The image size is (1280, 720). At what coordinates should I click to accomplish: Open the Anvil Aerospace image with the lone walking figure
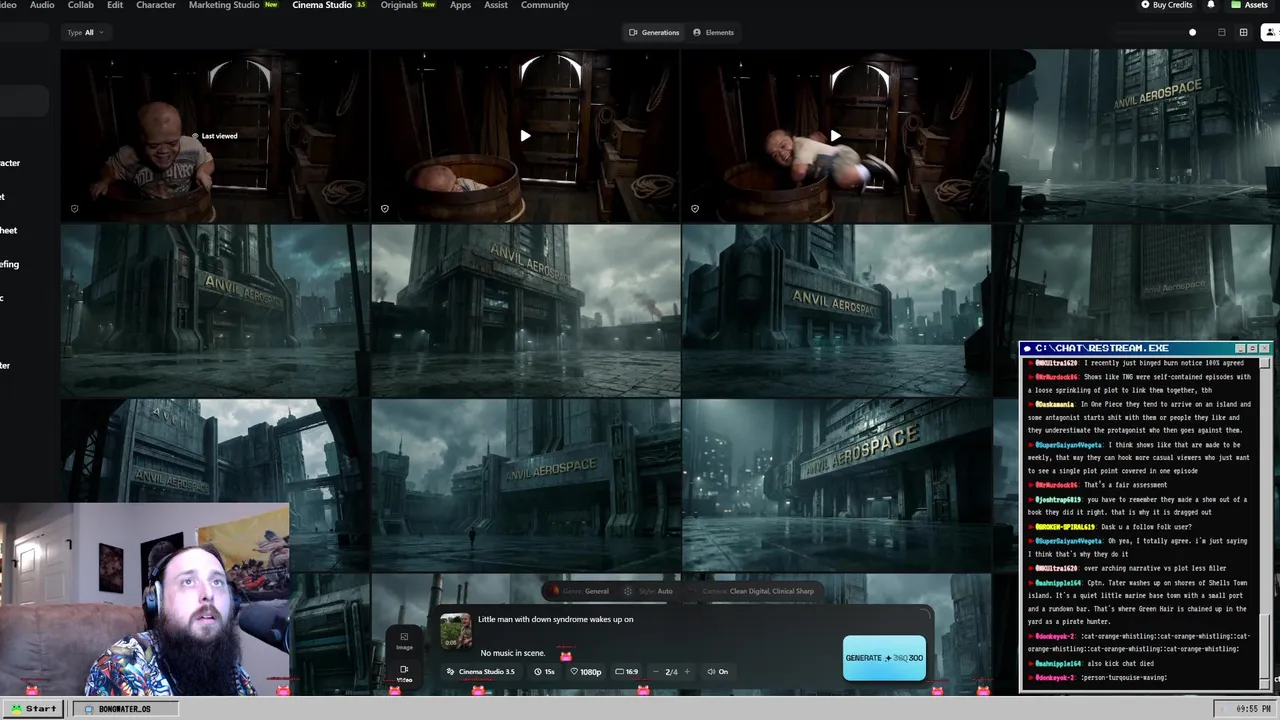pyautogui.click(x=525, y=485)
